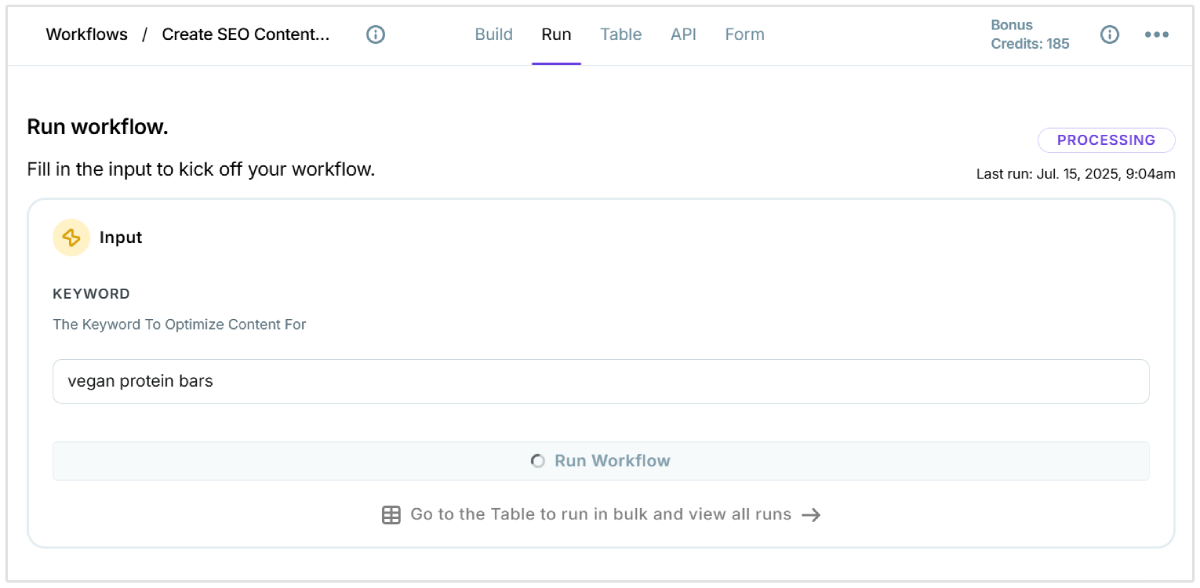Click the loading spinner in Run Workflow
Image resolution: width=1200 pixels, height=588 pixels.
pos(537,461)
